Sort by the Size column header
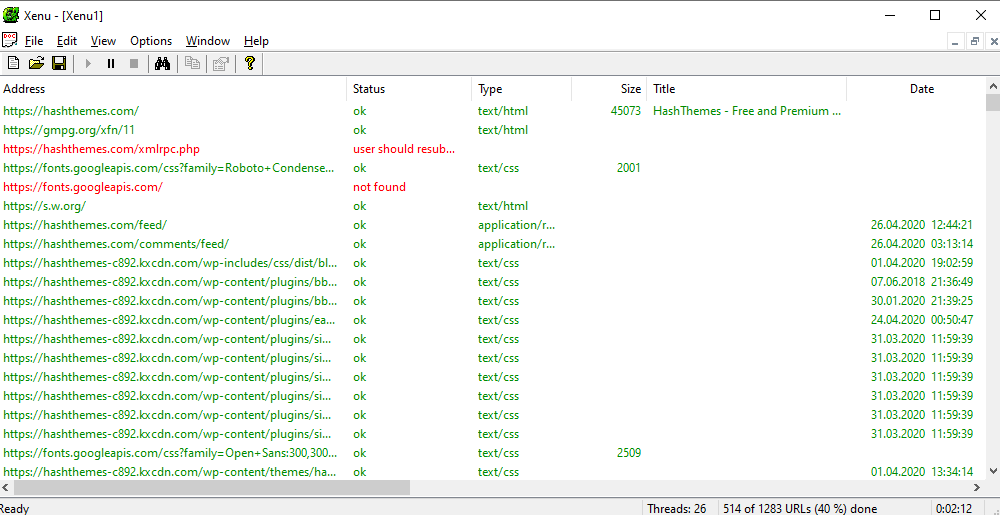Screen dimensions: 1000x515 coord(609,89)
